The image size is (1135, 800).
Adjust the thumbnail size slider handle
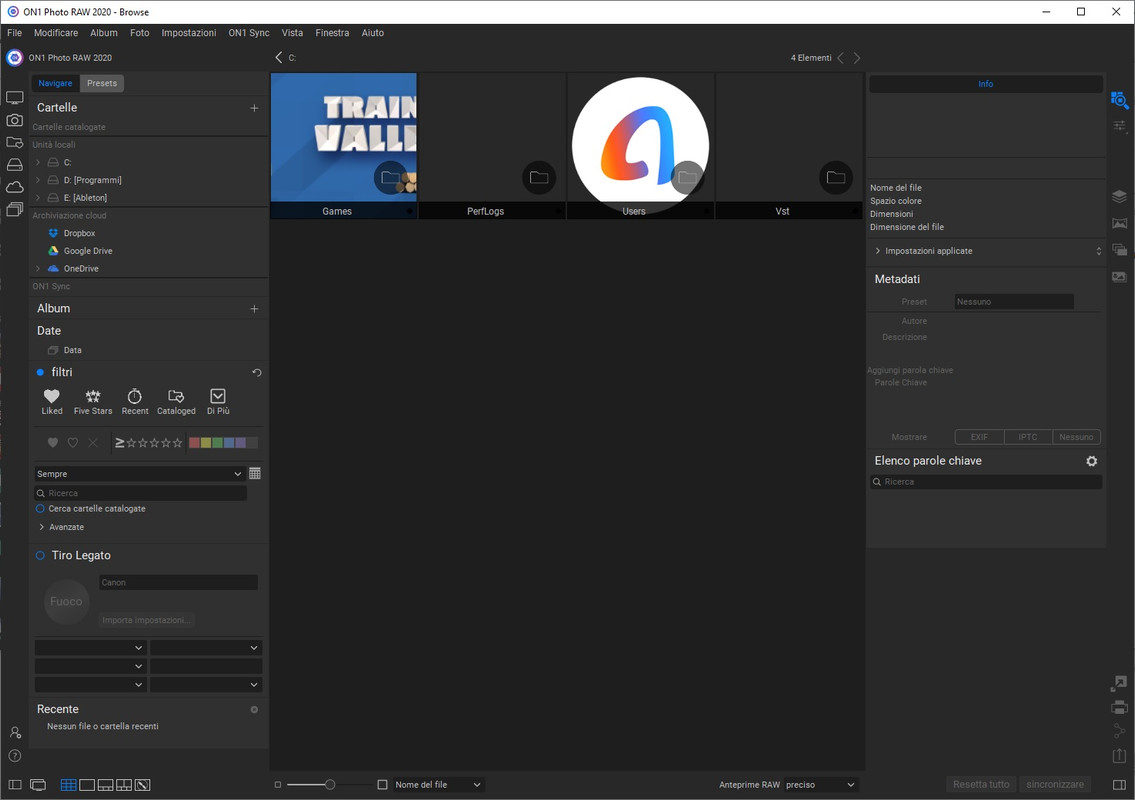(x=330, y=785)
